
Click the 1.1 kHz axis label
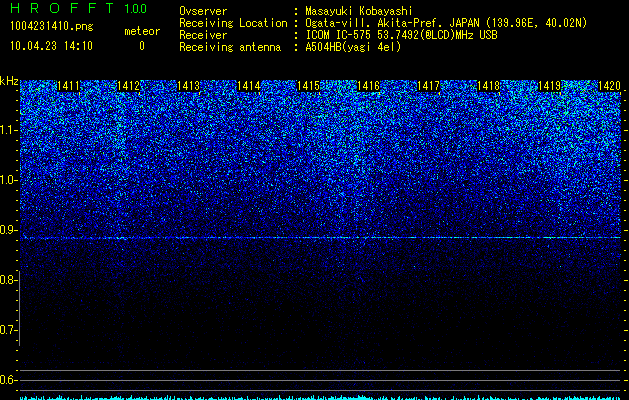pyautogui.click(x=9, y=130)
